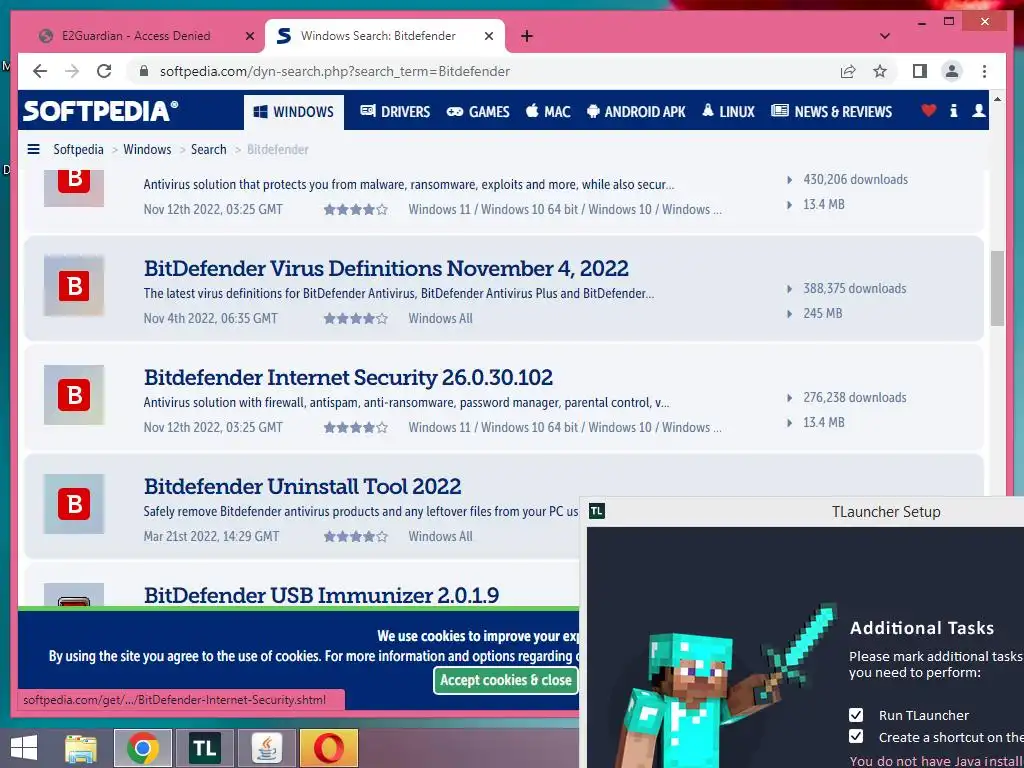Go back using the browser back arrow
Screen dimensions: 1024x768
click(40, 71)
